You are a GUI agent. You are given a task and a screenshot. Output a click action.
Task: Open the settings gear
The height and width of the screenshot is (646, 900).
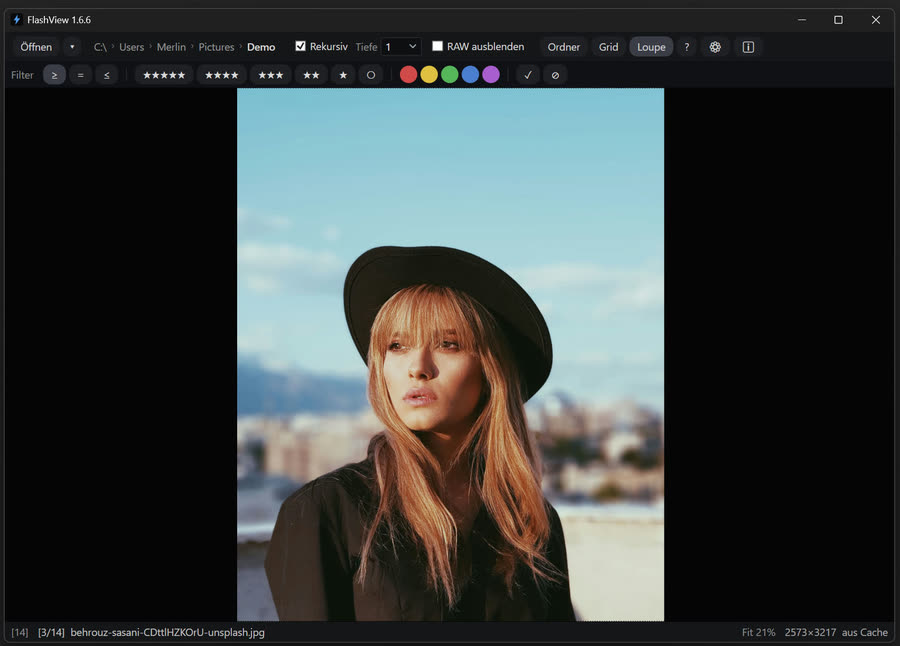714,46
